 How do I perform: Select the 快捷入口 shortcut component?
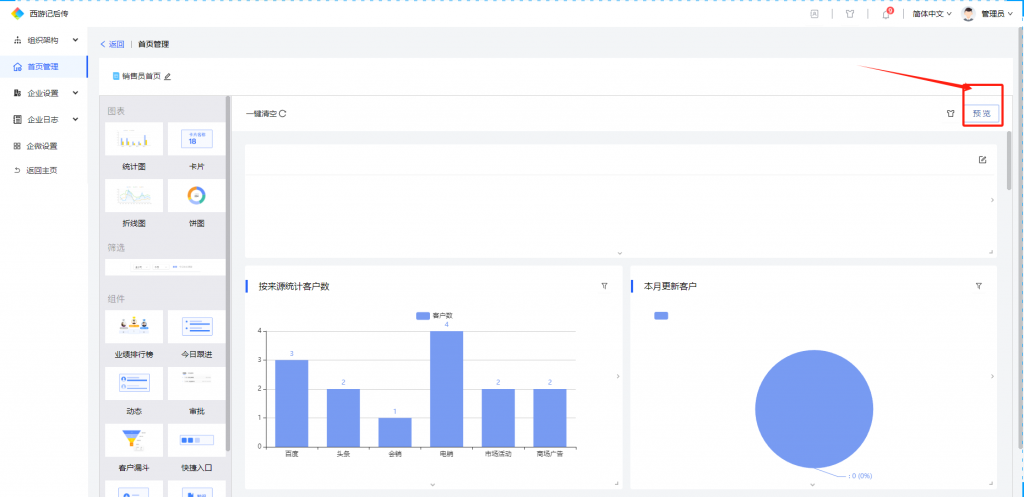coord(197,440)
